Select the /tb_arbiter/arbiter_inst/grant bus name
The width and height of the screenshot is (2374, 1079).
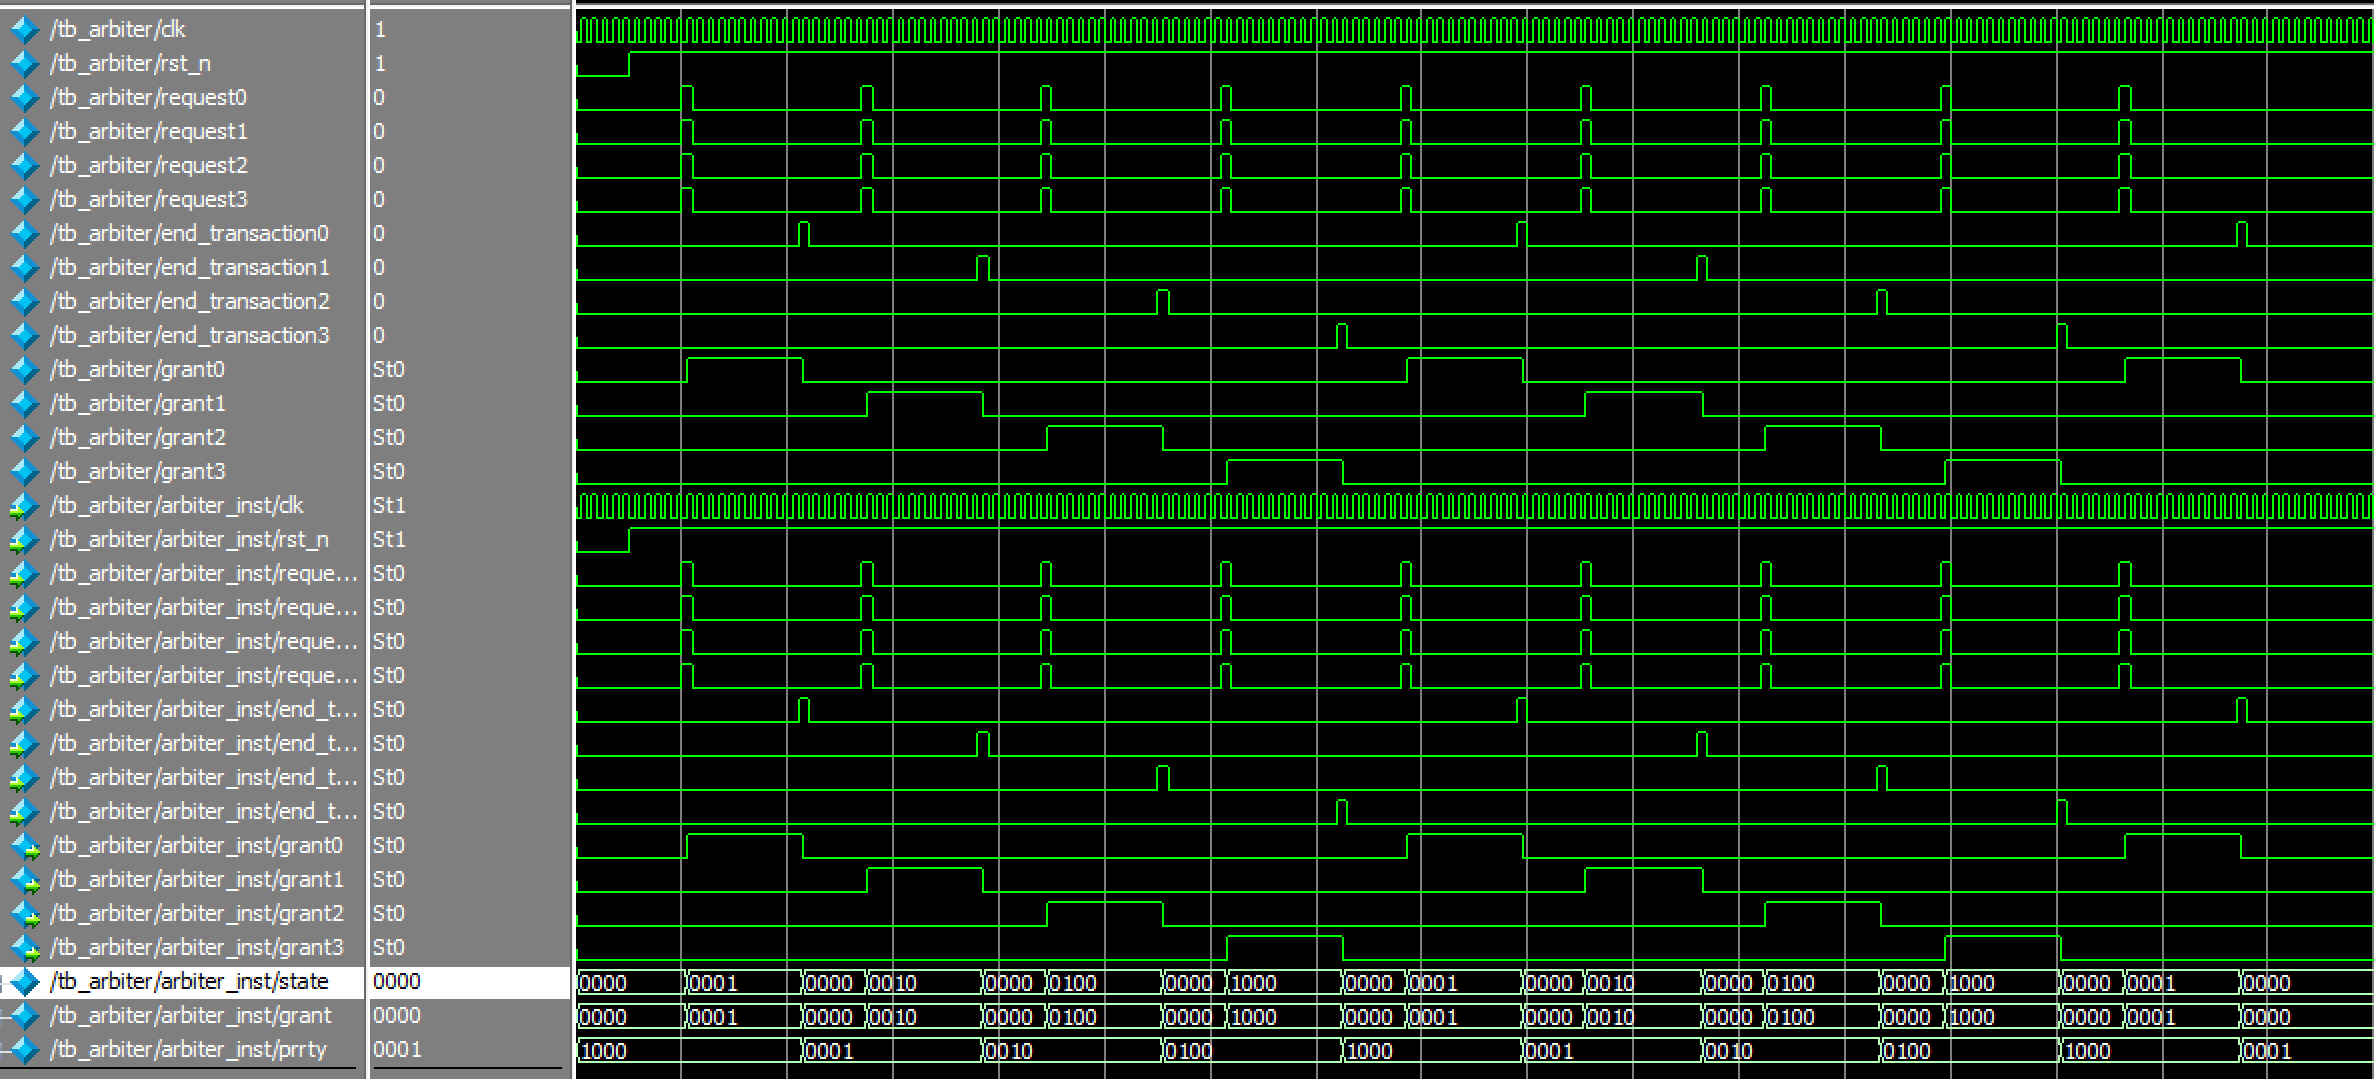coord(191,1016)
